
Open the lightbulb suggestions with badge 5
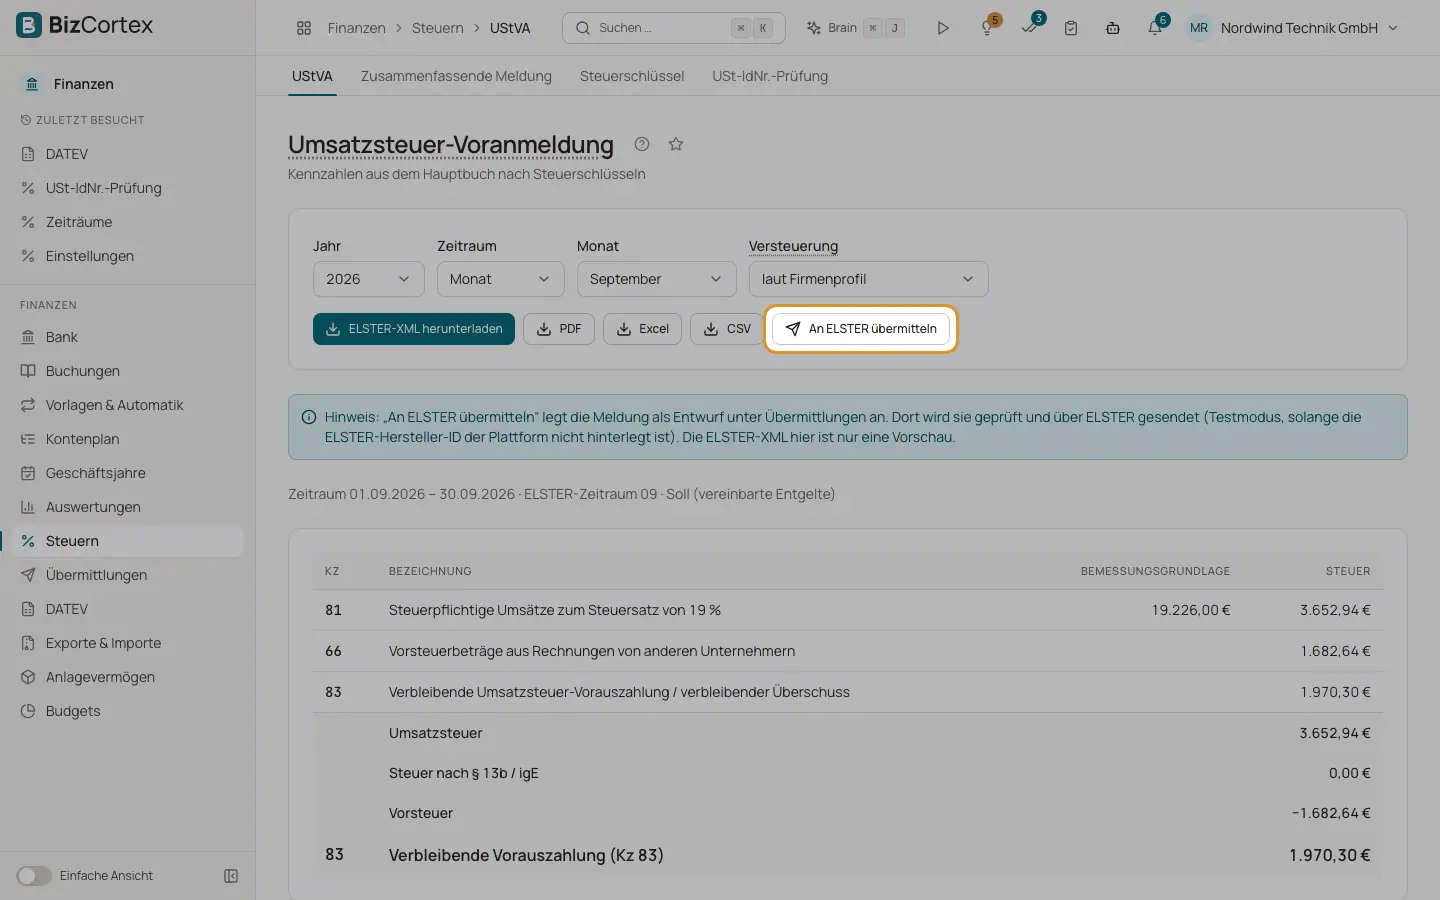[988, 27]
